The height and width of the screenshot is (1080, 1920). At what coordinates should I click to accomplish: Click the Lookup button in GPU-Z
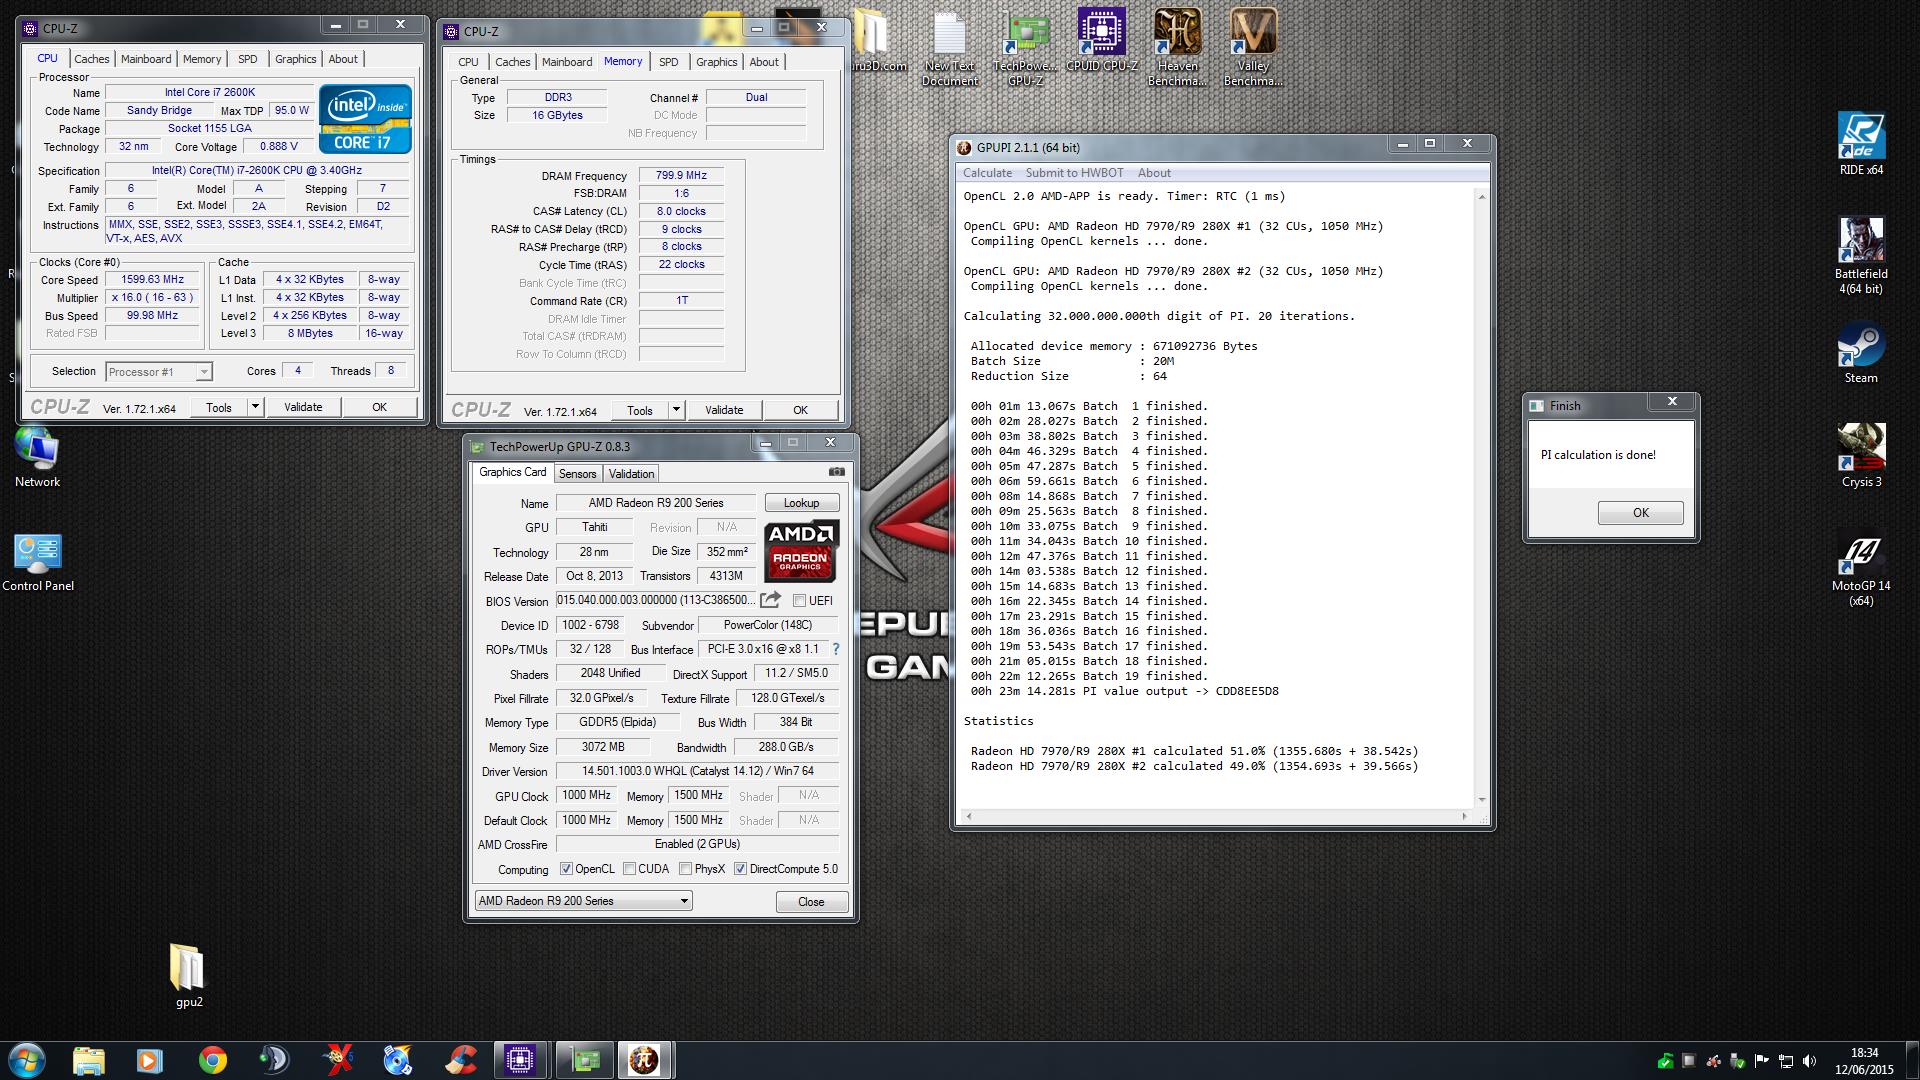coord(801,503)
